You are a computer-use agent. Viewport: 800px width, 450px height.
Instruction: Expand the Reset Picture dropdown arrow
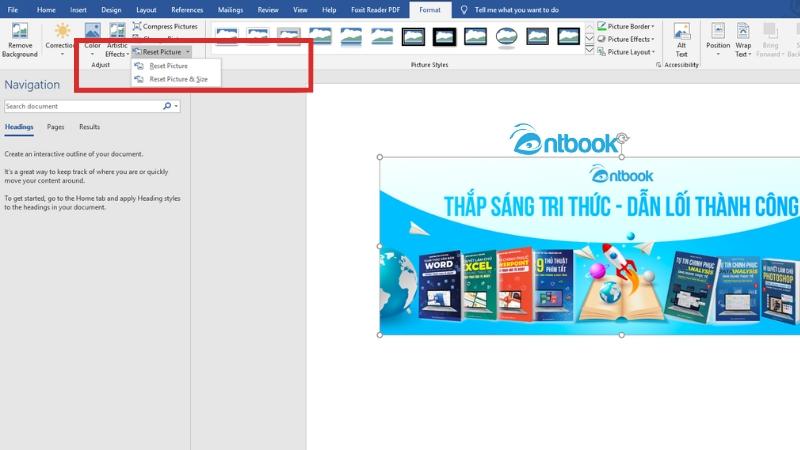[188, 52]
